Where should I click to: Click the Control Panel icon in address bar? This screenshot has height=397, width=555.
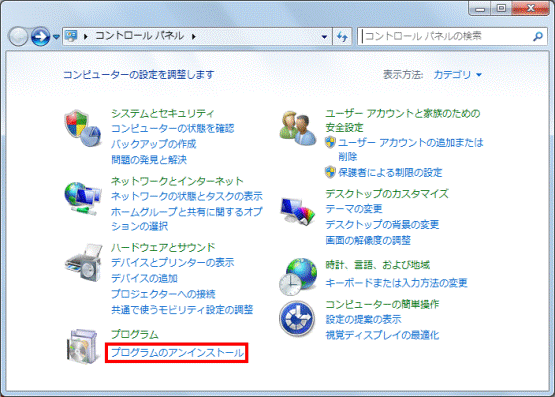coord(71,36)
